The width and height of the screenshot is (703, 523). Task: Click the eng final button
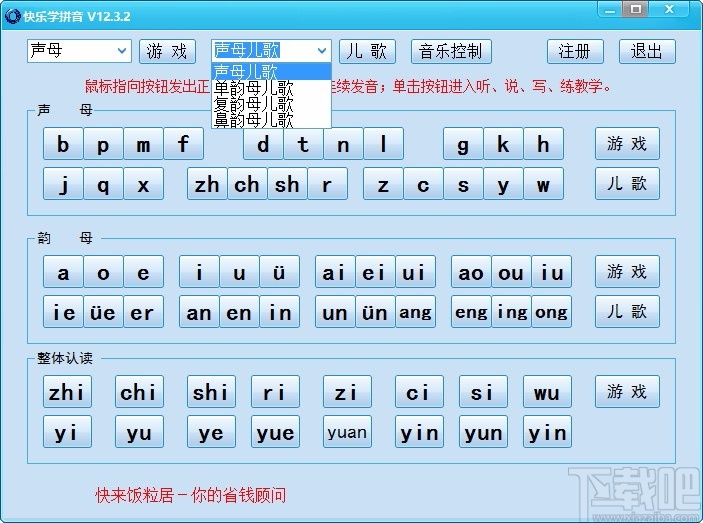pyautogui.click(x=471, y=311)
